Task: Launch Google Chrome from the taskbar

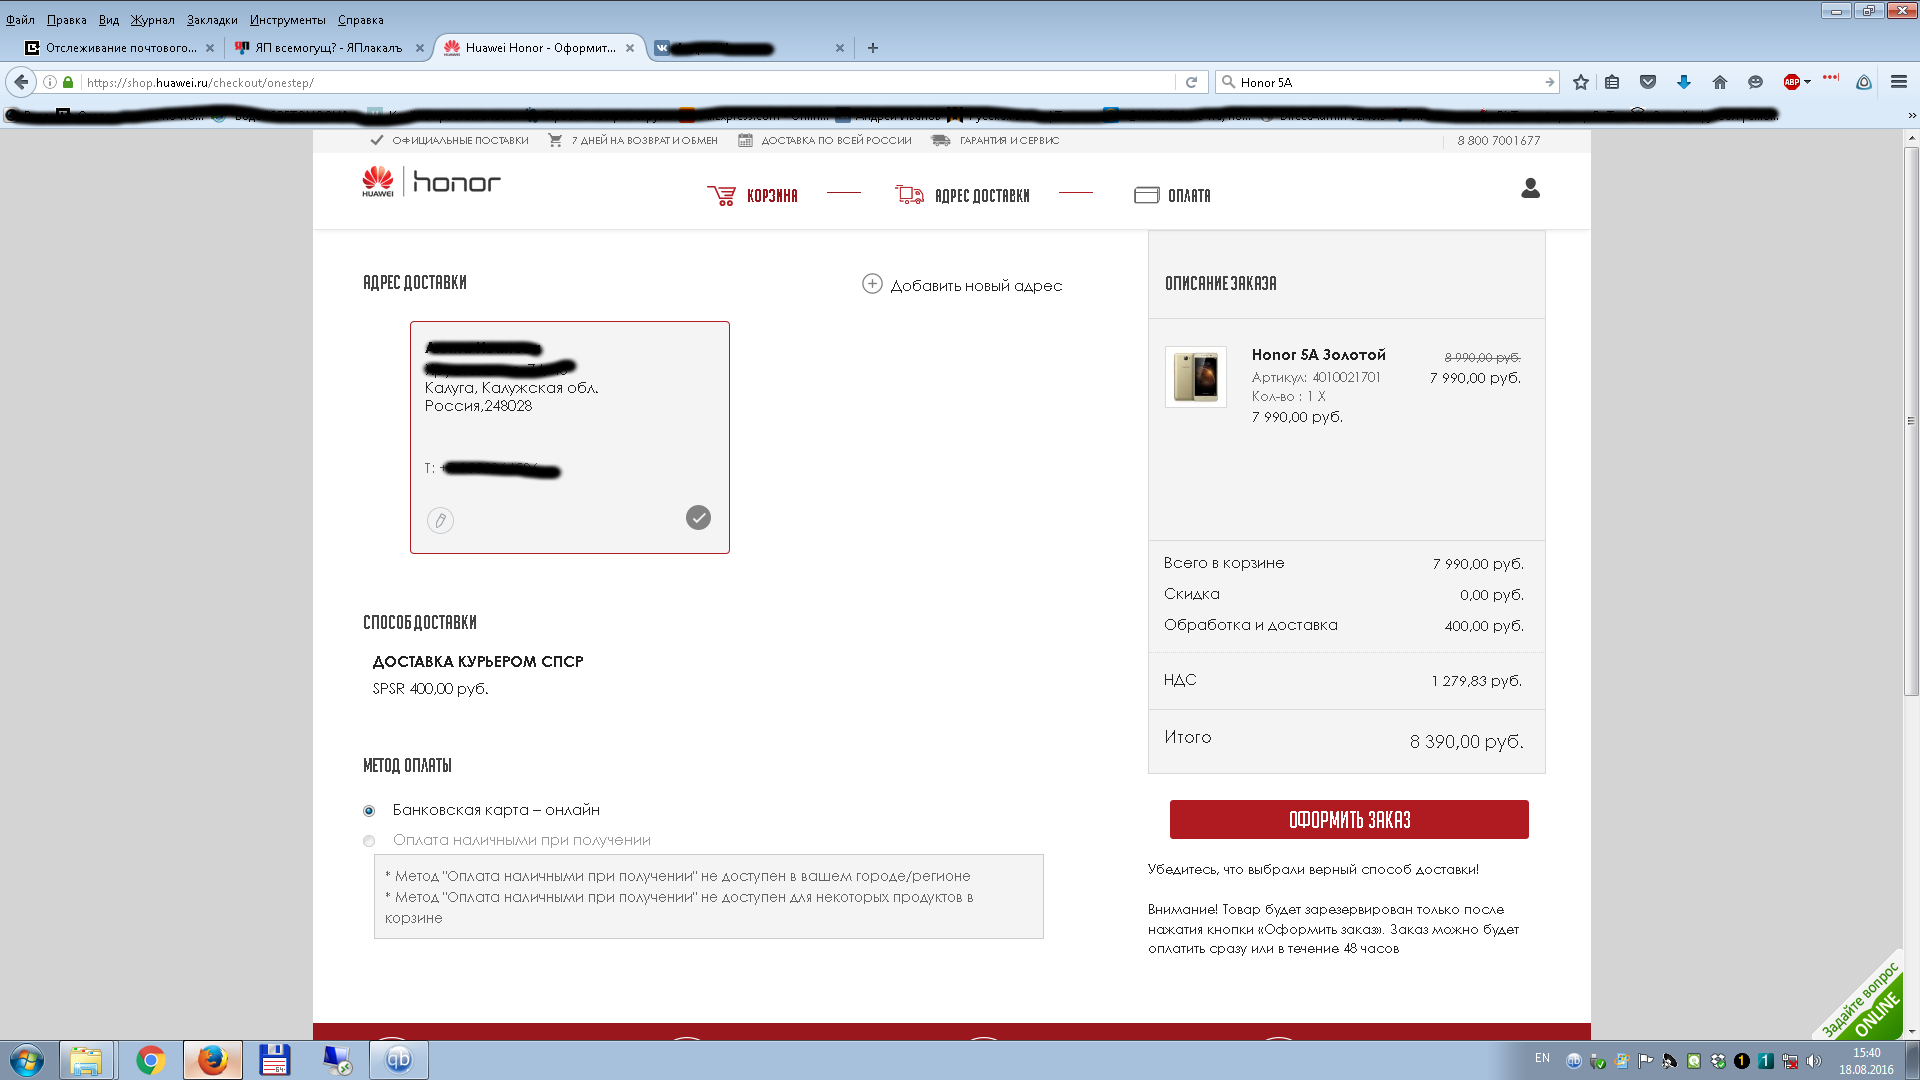Action: (151, 1060)
